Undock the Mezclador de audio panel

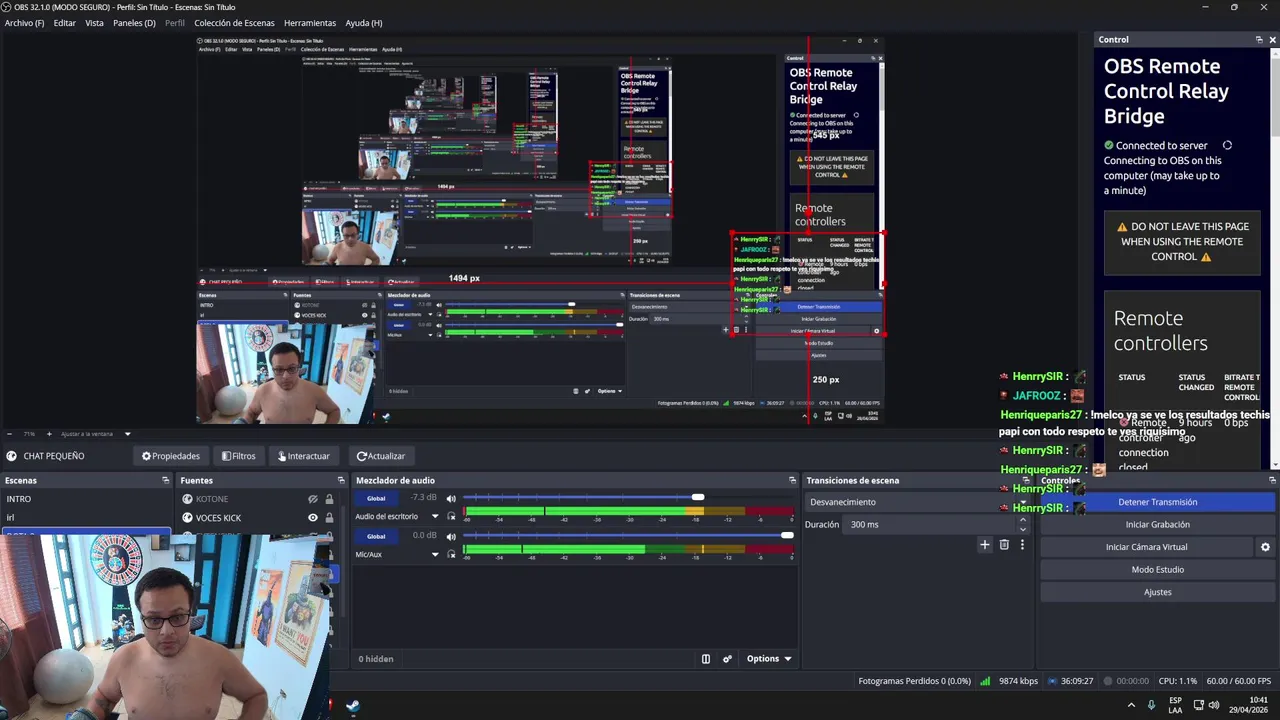click(792, 481)
